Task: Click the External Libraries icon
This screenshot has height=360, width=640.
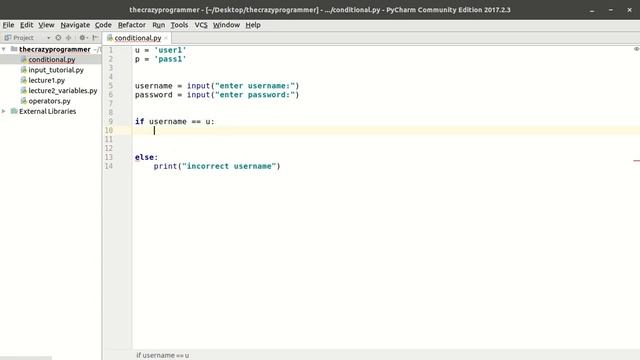Action: [x=14, y=111]
